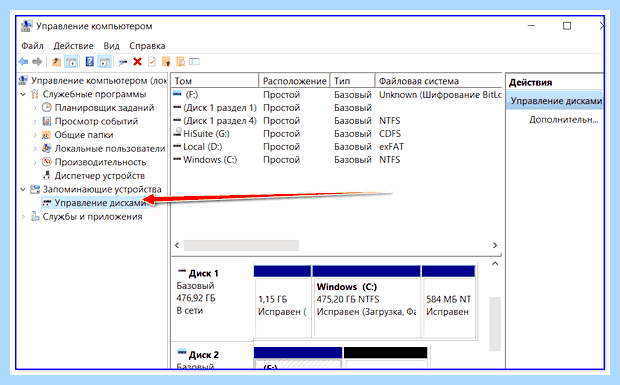Click the disk view vertical scrollbar thumb
Viewport: 620px width, 385px height.
[495, 323]
